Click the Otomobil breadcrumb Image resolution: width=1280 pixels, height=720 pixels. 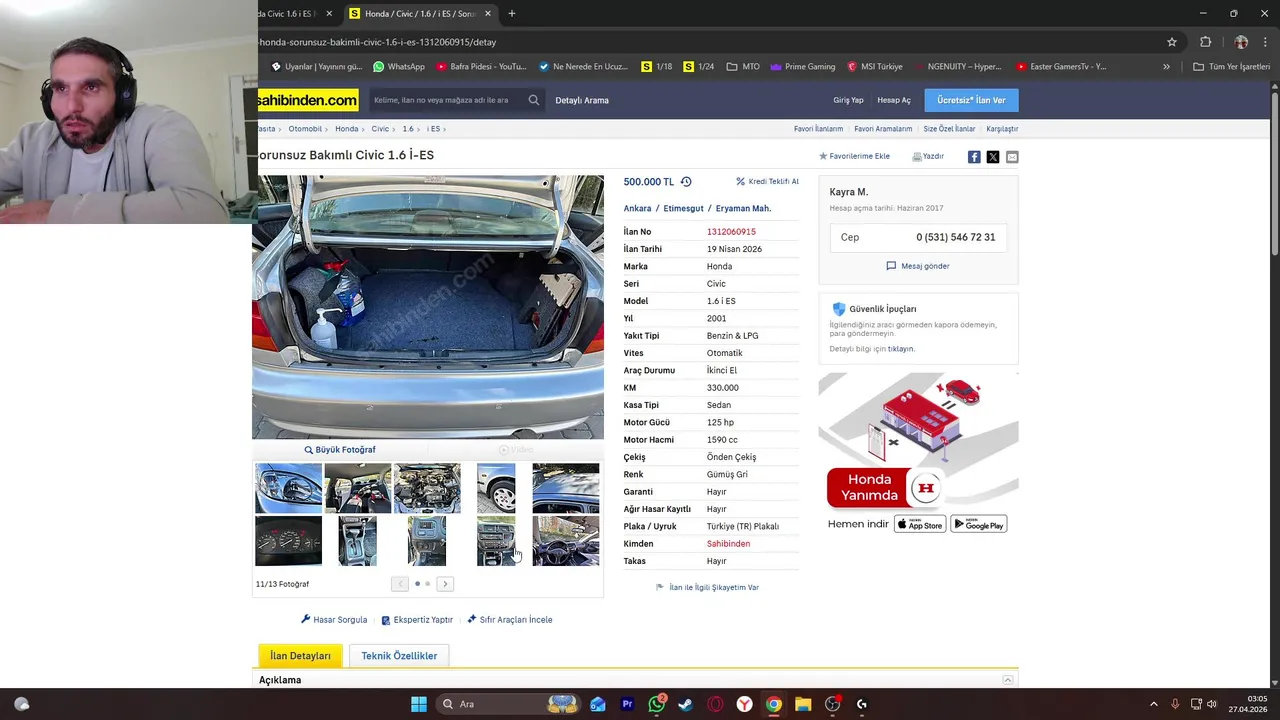[305, 129]
